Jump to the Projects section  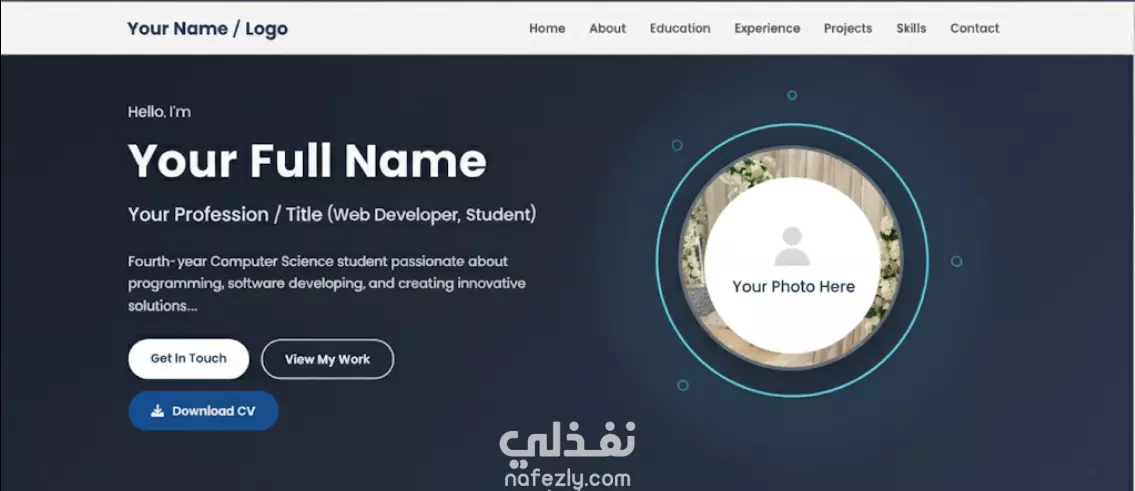[x=848, y=28]
